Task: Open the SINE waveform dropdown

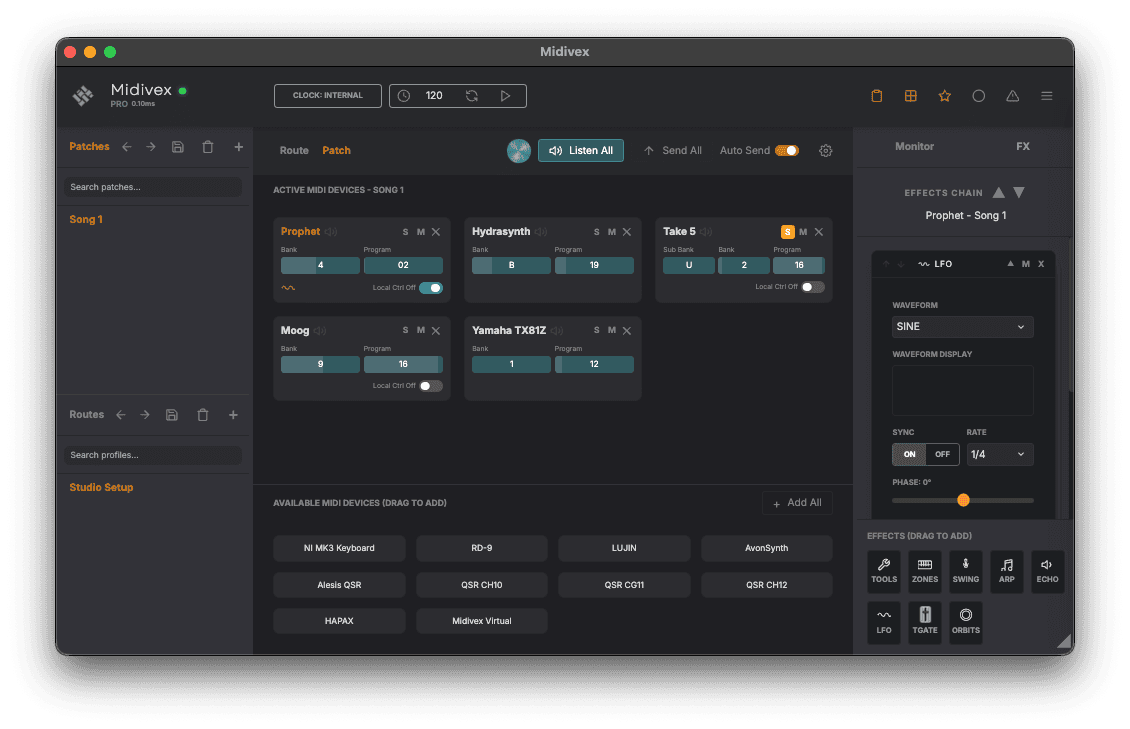Action: (x=962, y=326)
